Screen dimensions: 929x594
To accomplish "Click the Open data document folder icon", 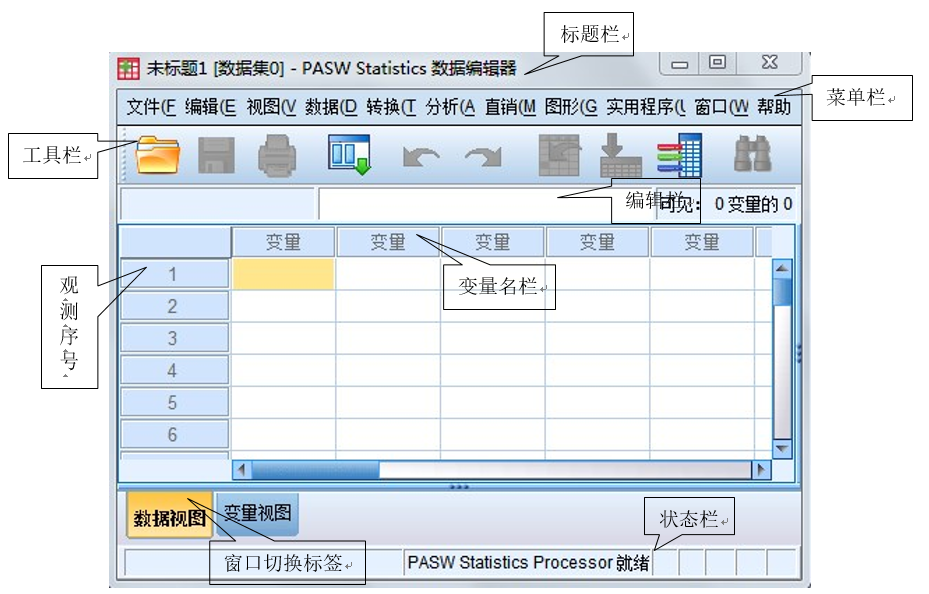I will pyautogui.click(x=157, y=155).
